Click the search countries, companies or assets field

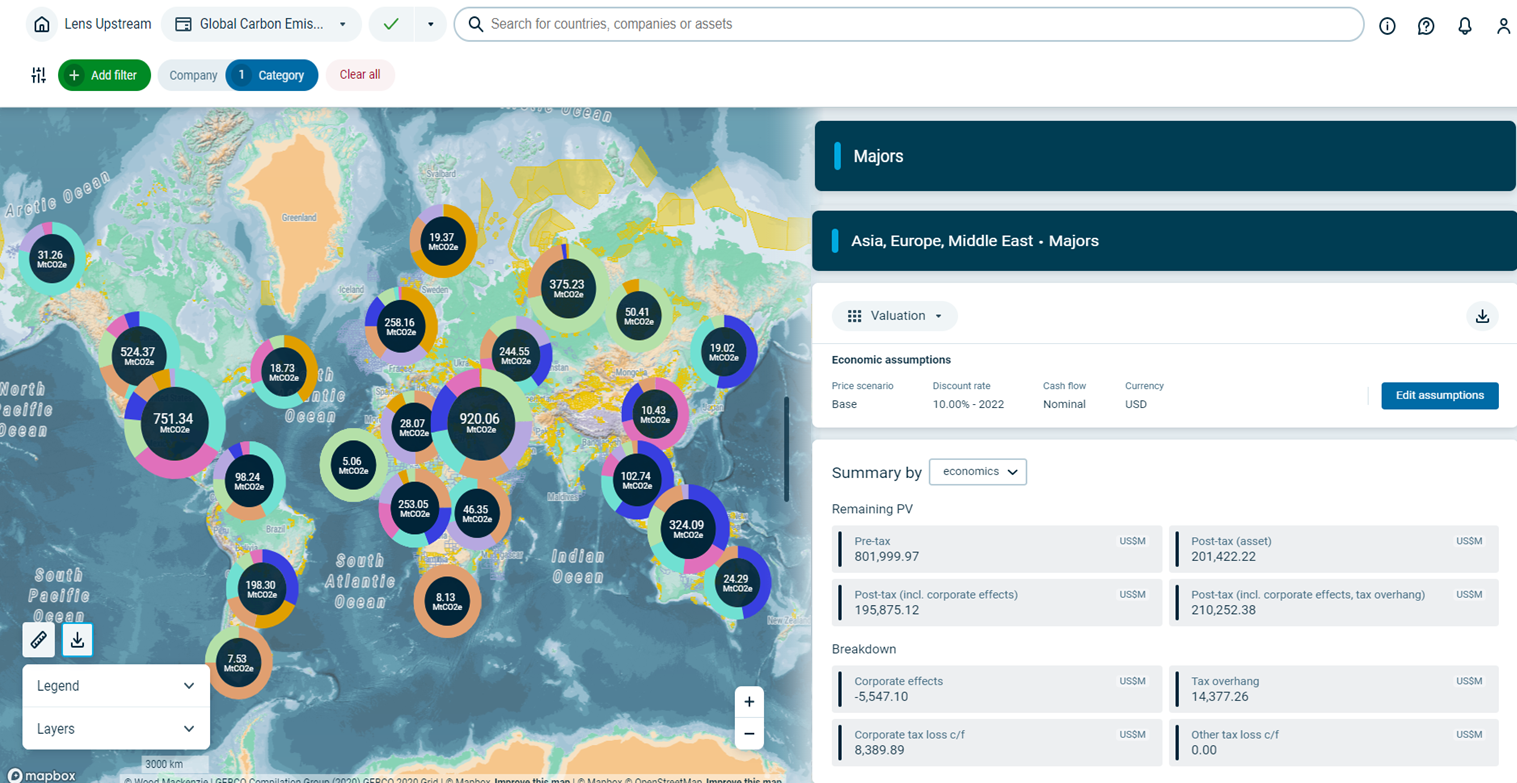[x=908, y=24]
